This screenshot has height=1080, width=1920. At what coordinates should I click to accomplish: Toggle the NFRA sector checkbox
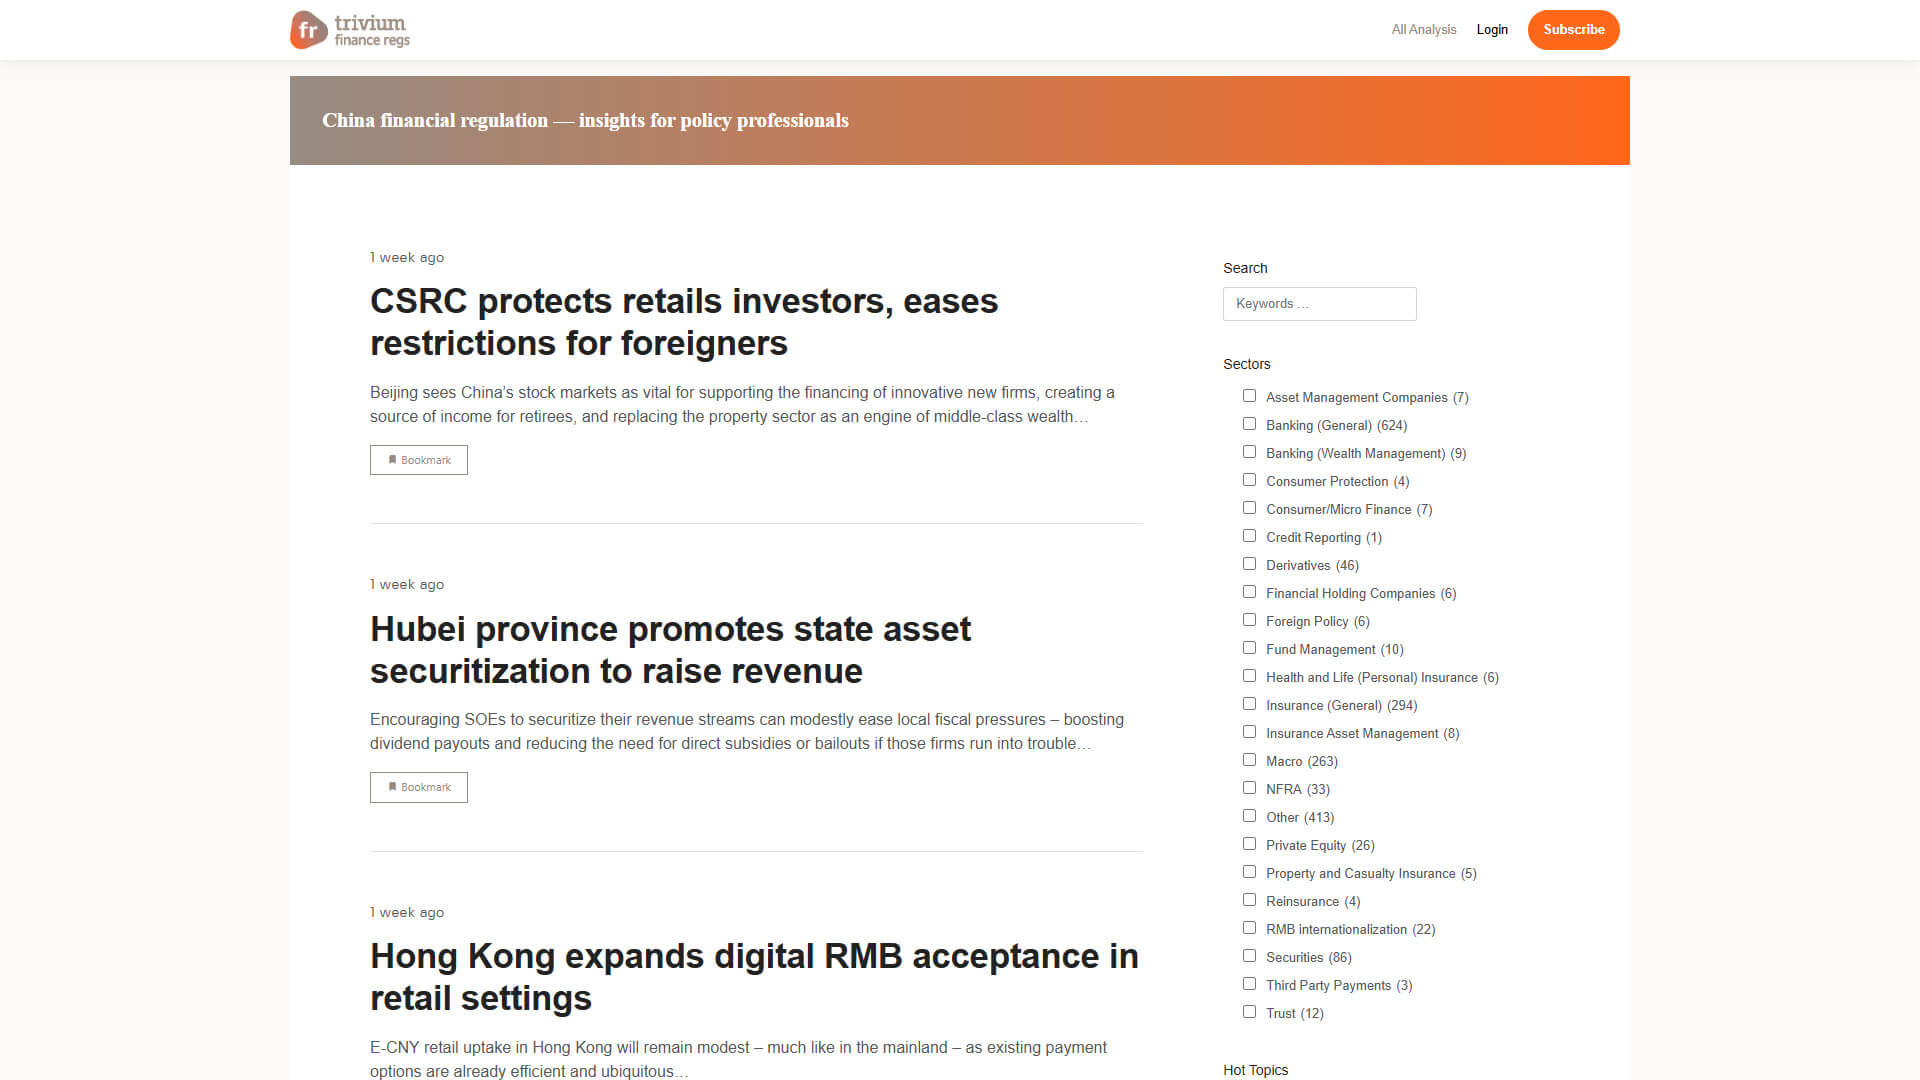[x=1249, y=787]
